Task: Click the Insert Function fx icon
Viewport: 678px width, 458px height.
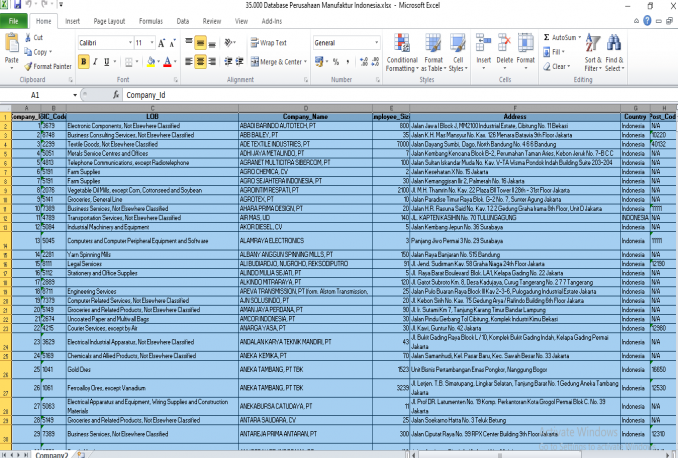Action: 115,95
